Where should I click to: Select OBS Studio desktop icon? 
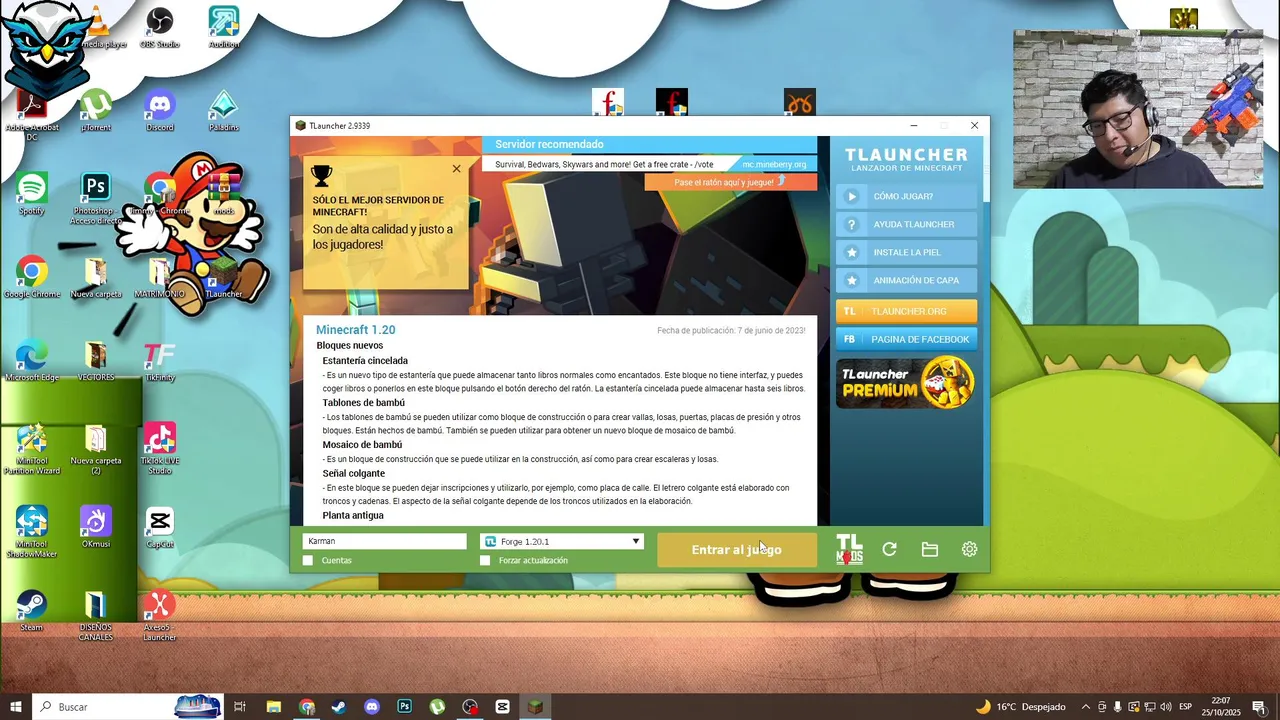(x=159, y=26)
